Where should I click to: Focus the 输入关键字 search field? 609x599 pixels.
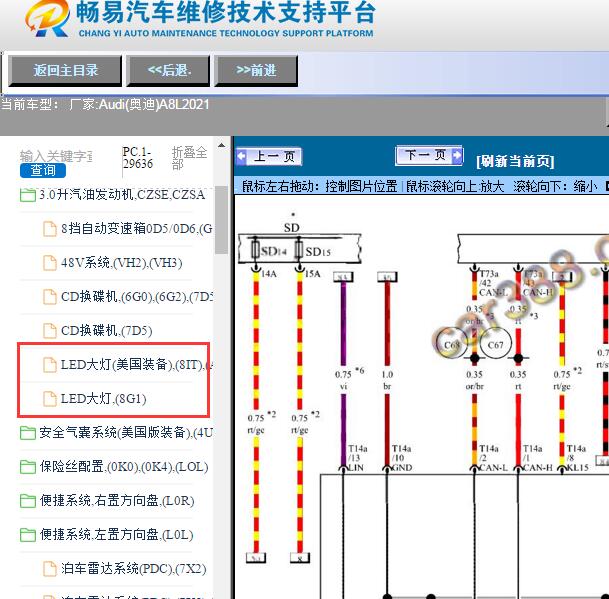(x=56, y=156)
